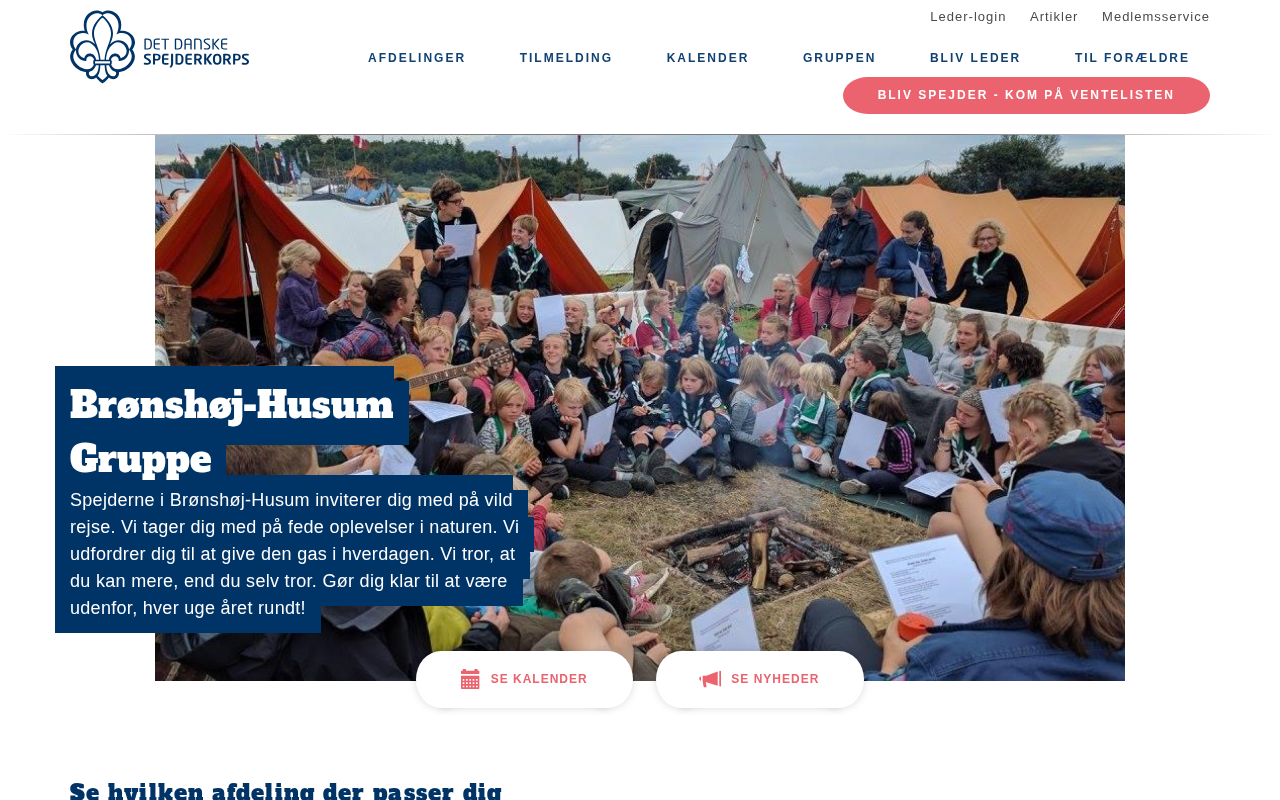
Task: Click Bliv Spejder - Kom på ventelisten button
Action: coord(1026,95)
